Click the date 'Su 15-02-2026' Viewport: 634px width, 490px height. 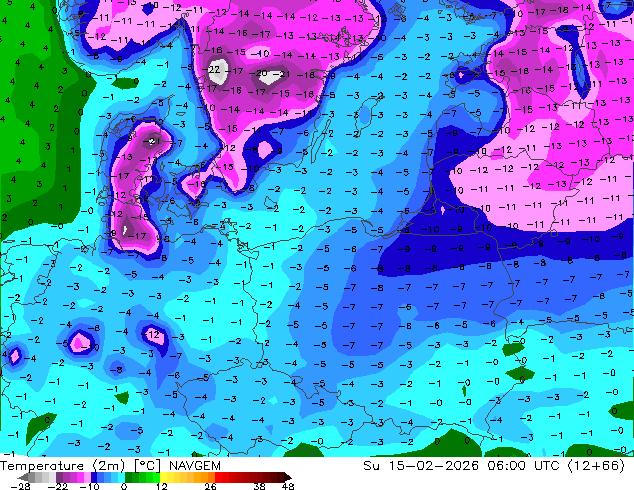(421, 466)
